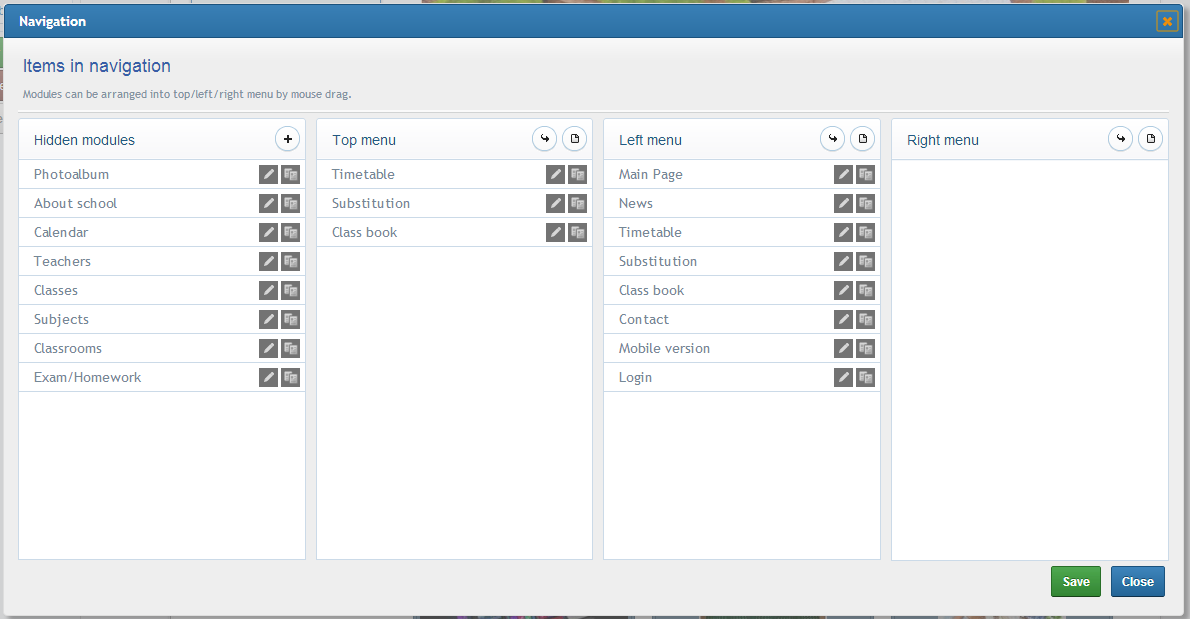Select the Classrooms hidden module

click(68, 348)
